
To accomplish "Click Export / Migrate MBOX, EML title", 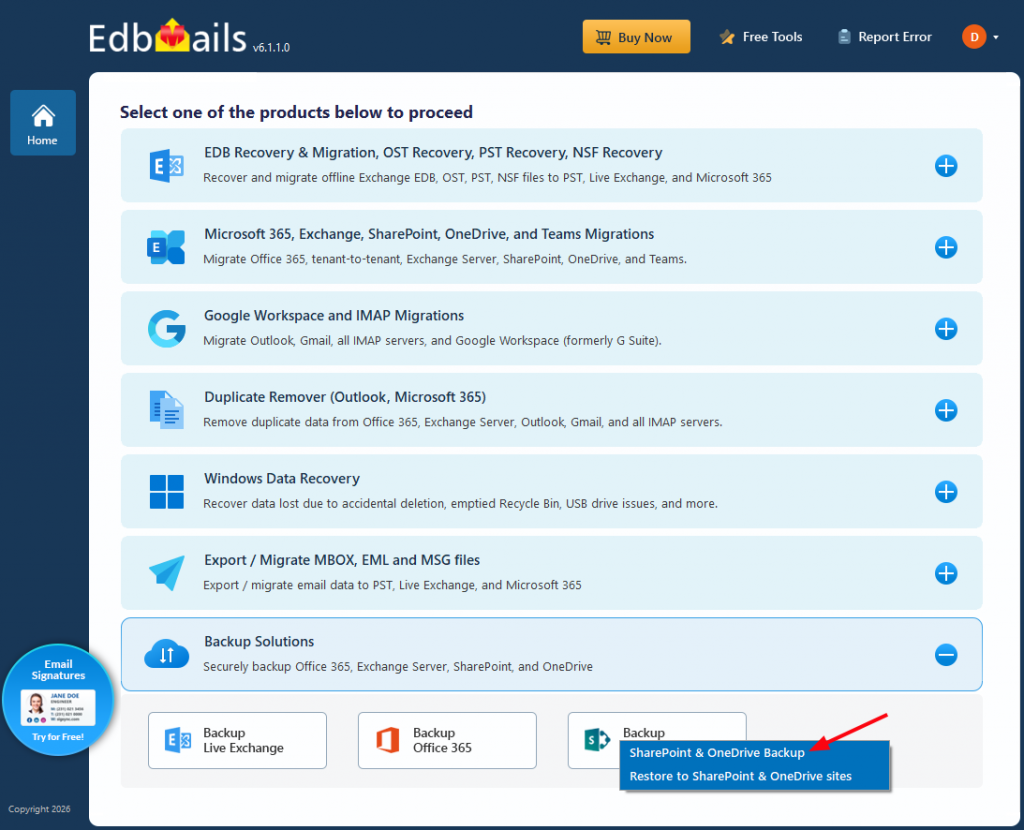I will pyautogui.click(x=342, y=560).
